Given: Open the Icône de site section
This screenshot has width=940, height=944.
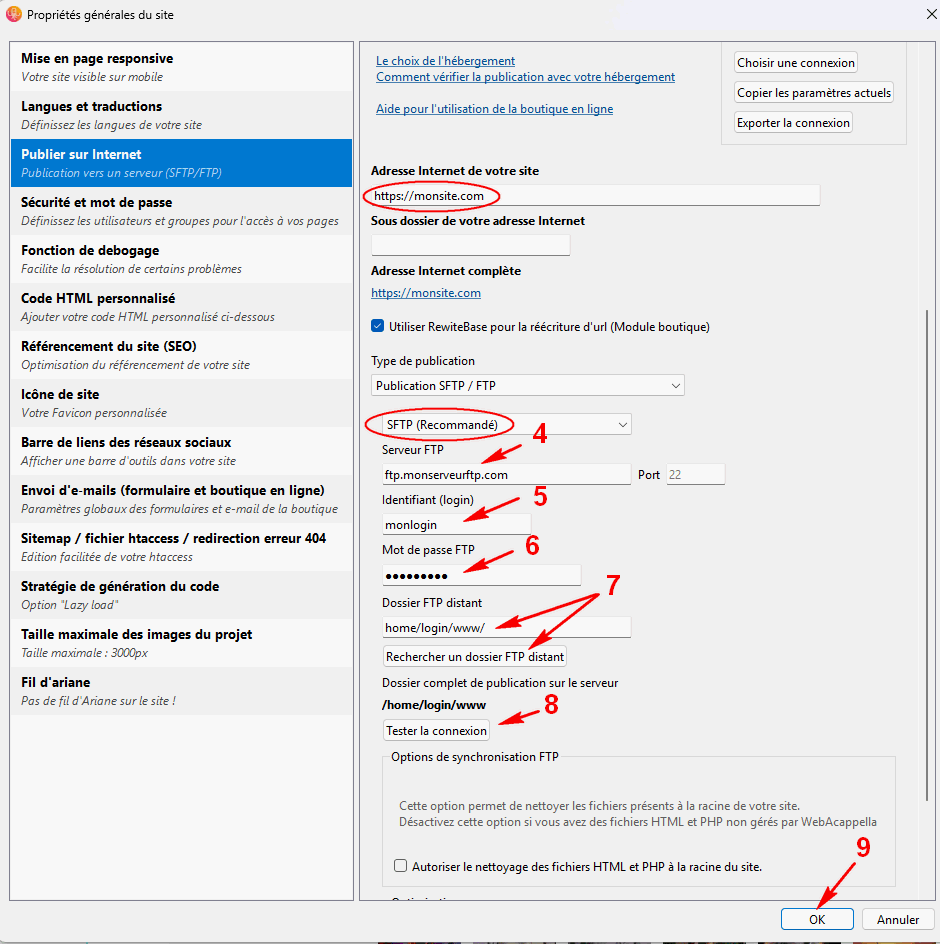Looking at the screenshot, I should (181, 403).
